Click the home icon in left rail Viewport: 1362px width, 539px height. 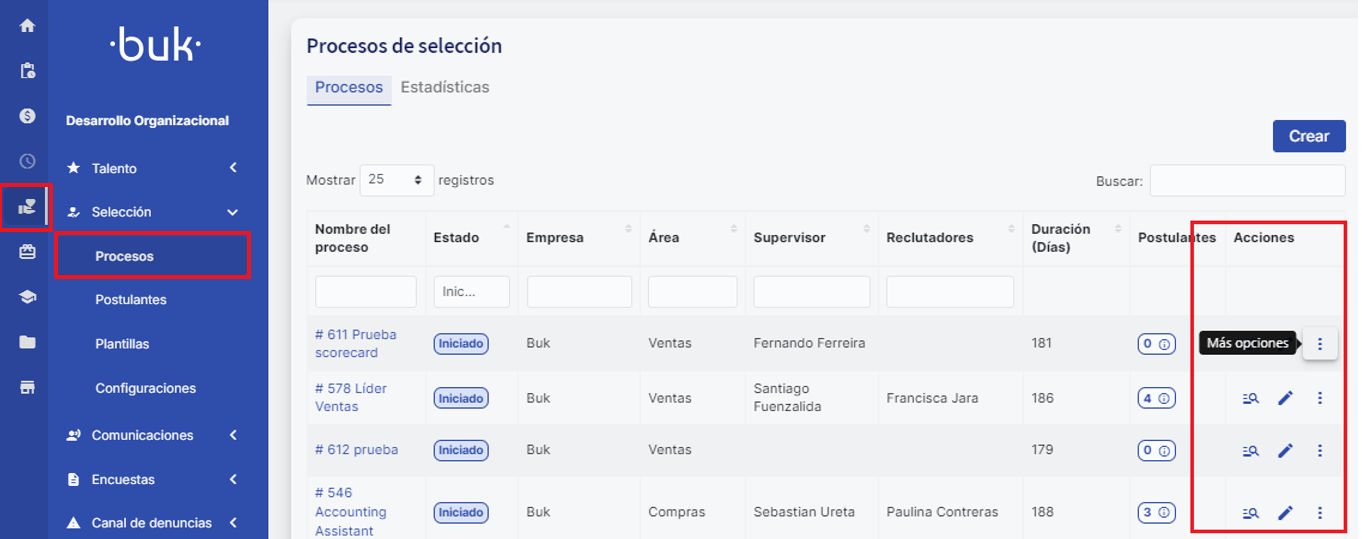point(27,26)
